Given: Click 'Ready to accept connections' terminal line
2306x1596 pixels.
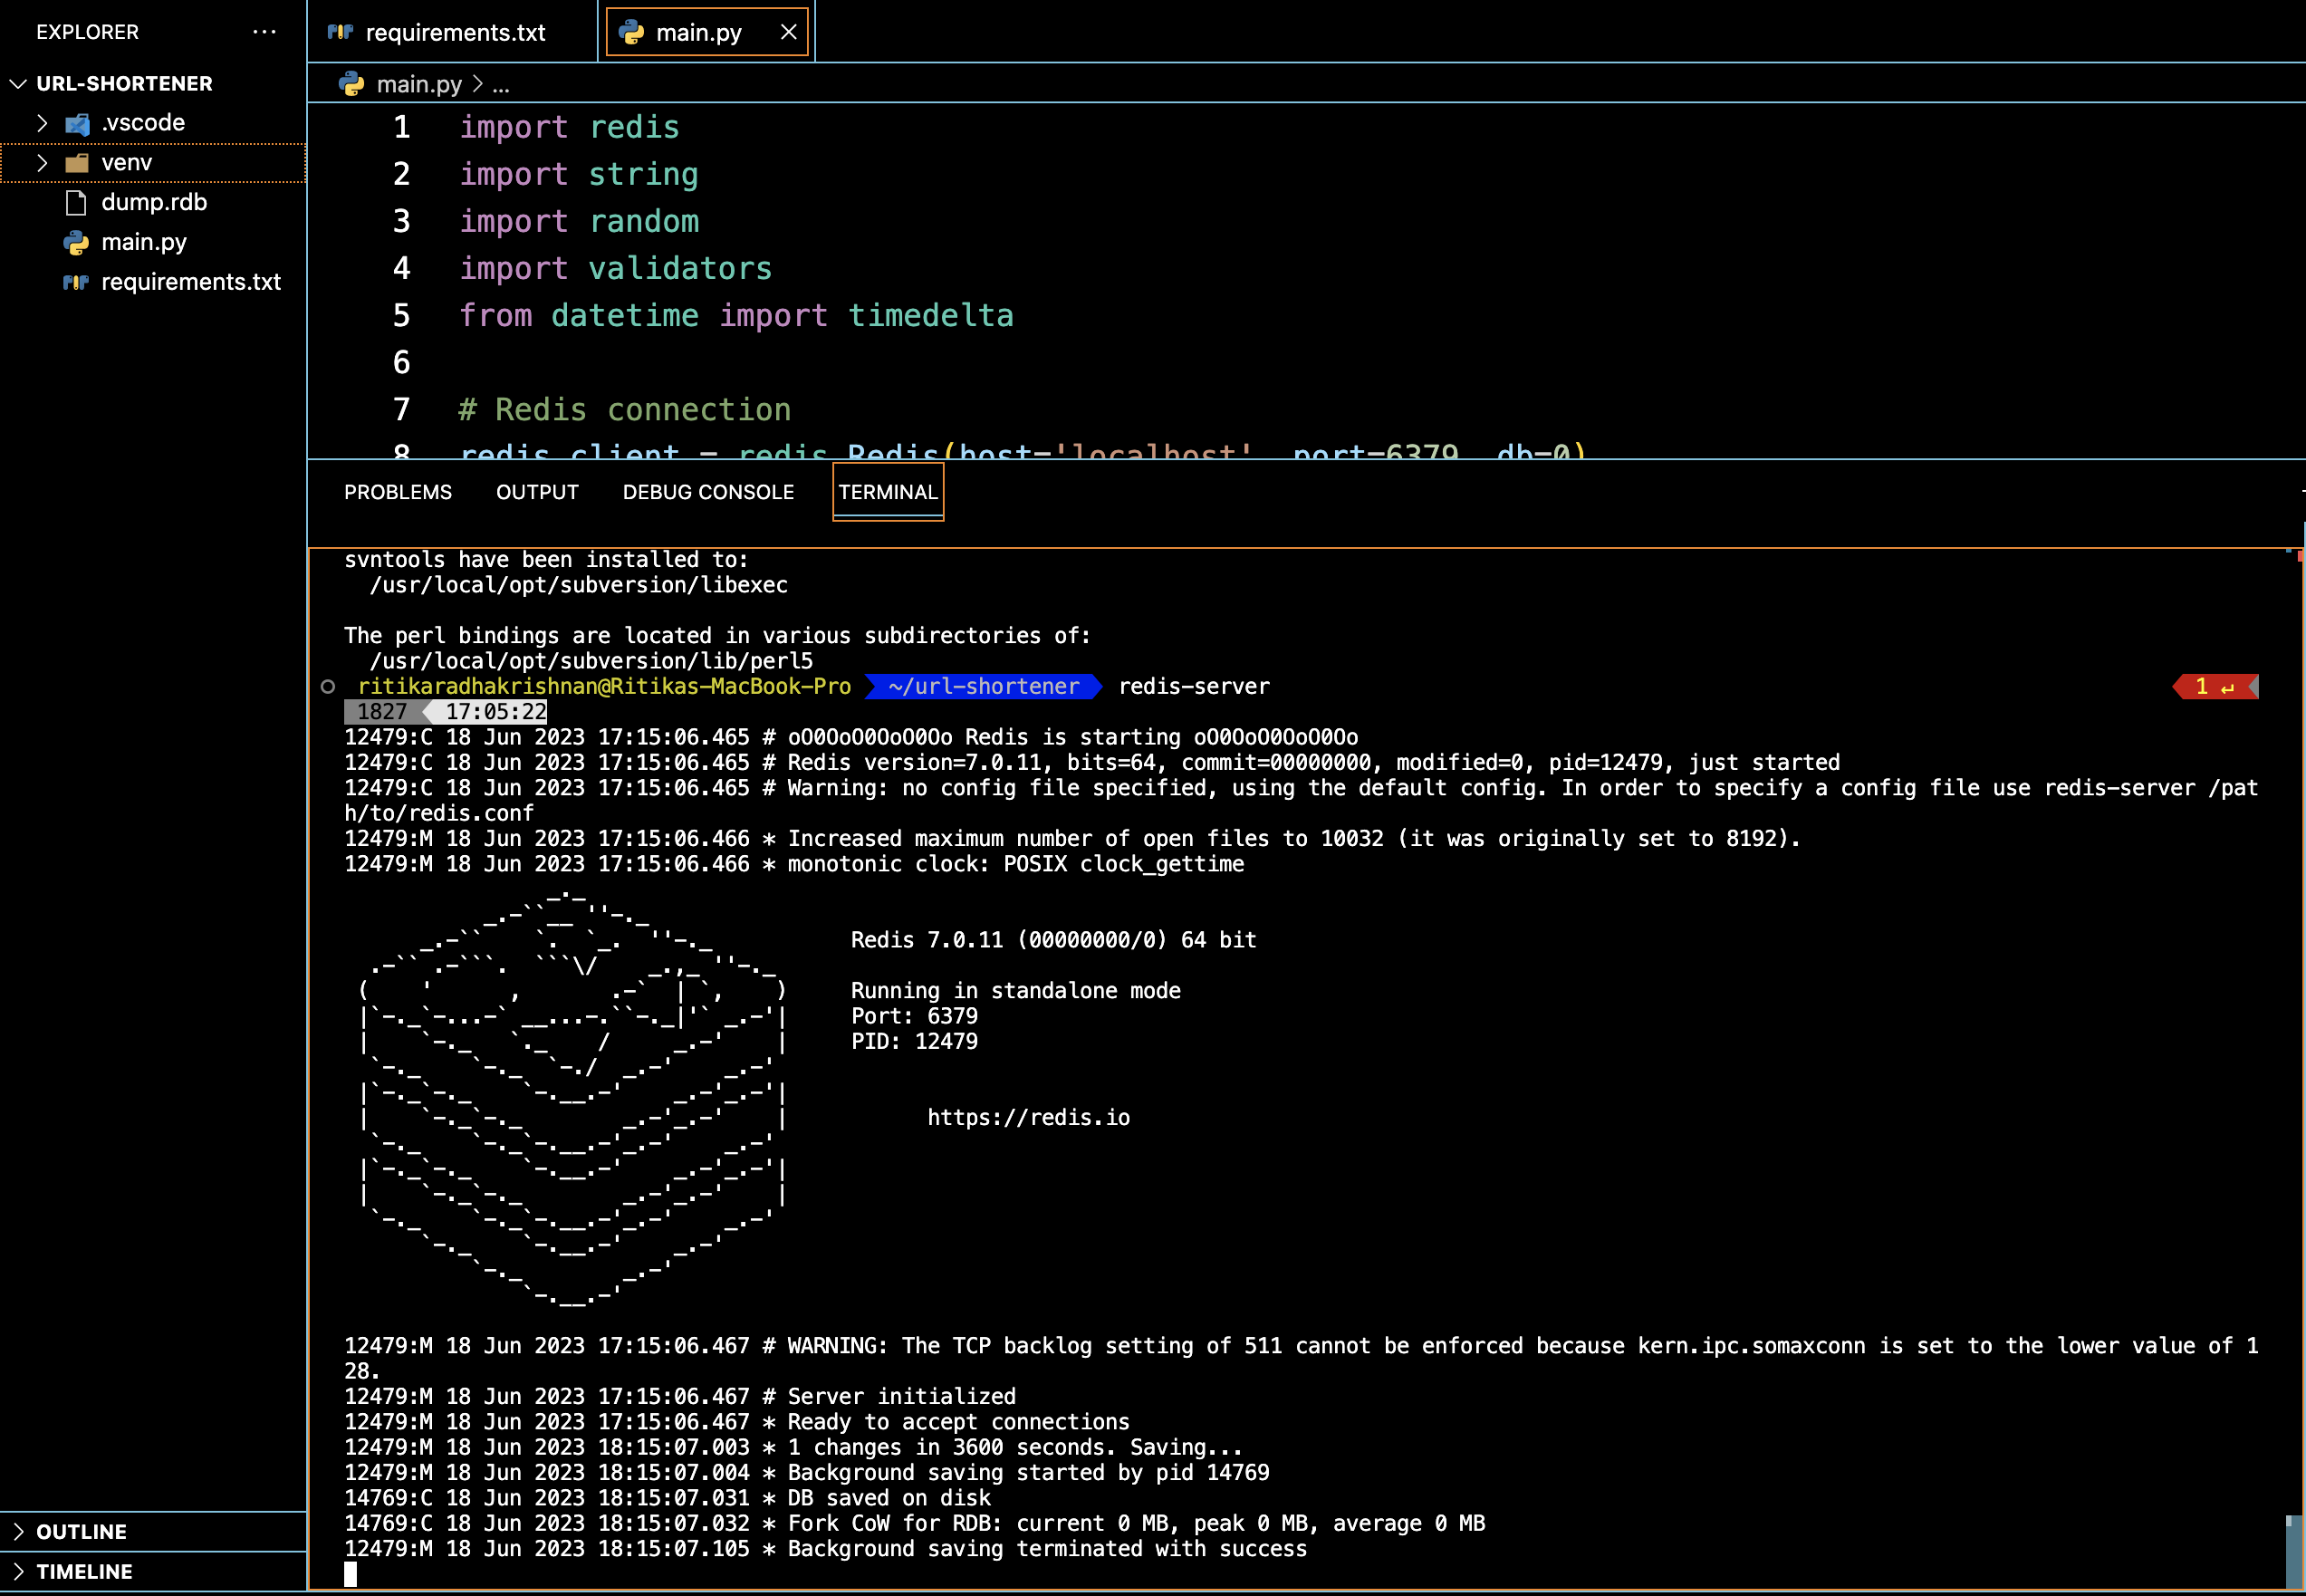Looking at the screenshot, I should pos(958,1423).
